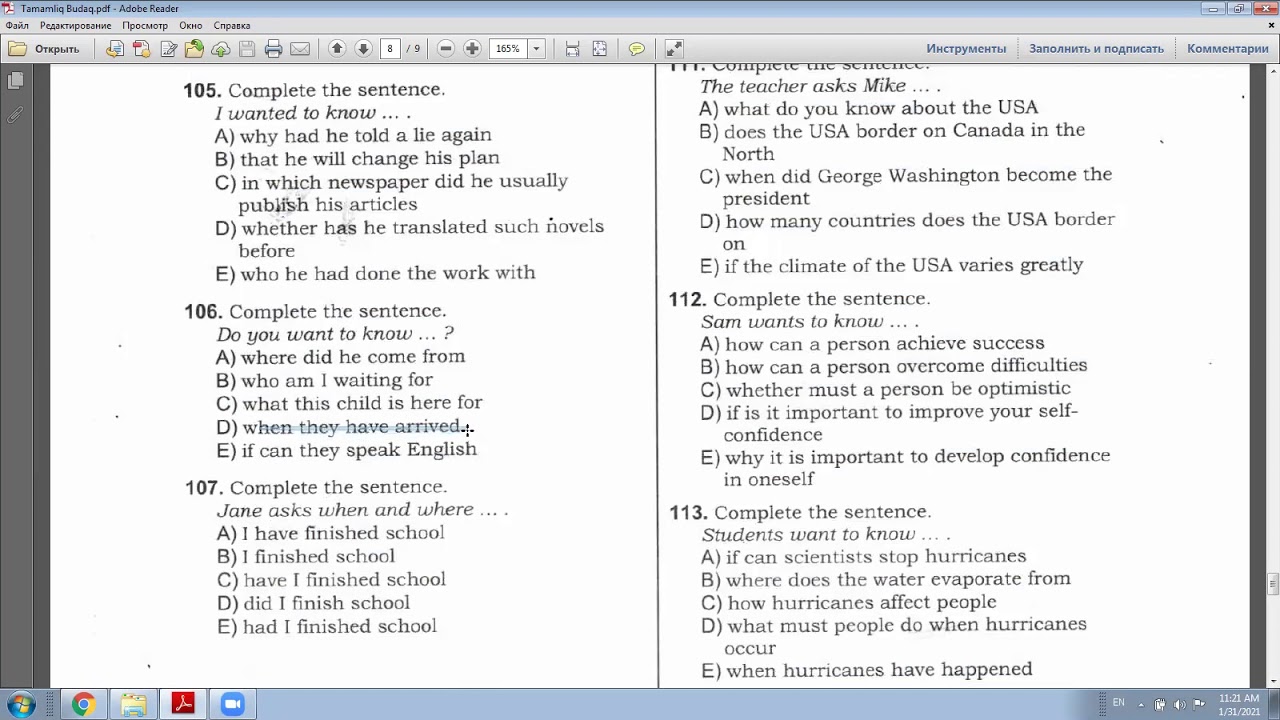Viewport: 1280px width, 720px height.
Task: Click answer 'what this child is here for'
Action: pos(362,403)
